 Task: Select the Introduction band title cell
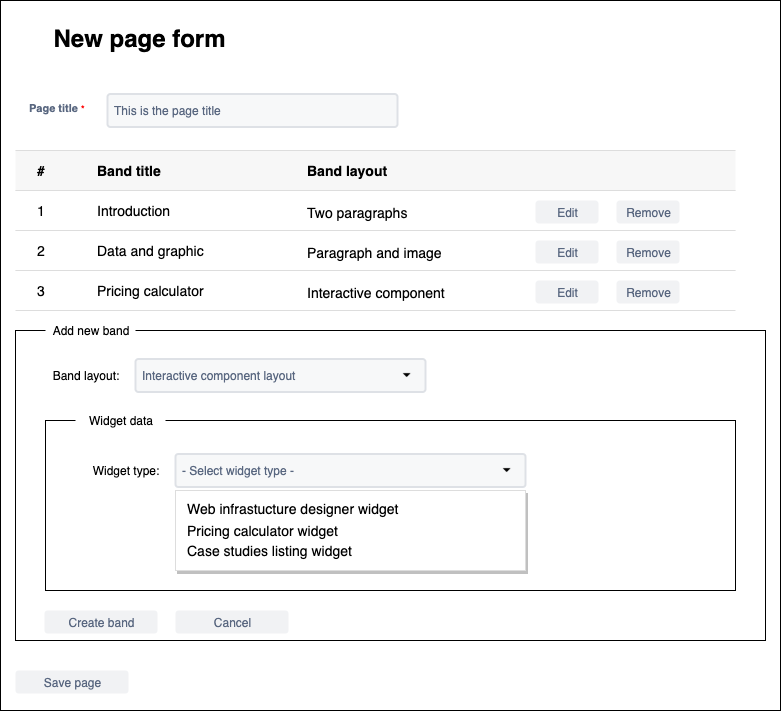point(133,211)
